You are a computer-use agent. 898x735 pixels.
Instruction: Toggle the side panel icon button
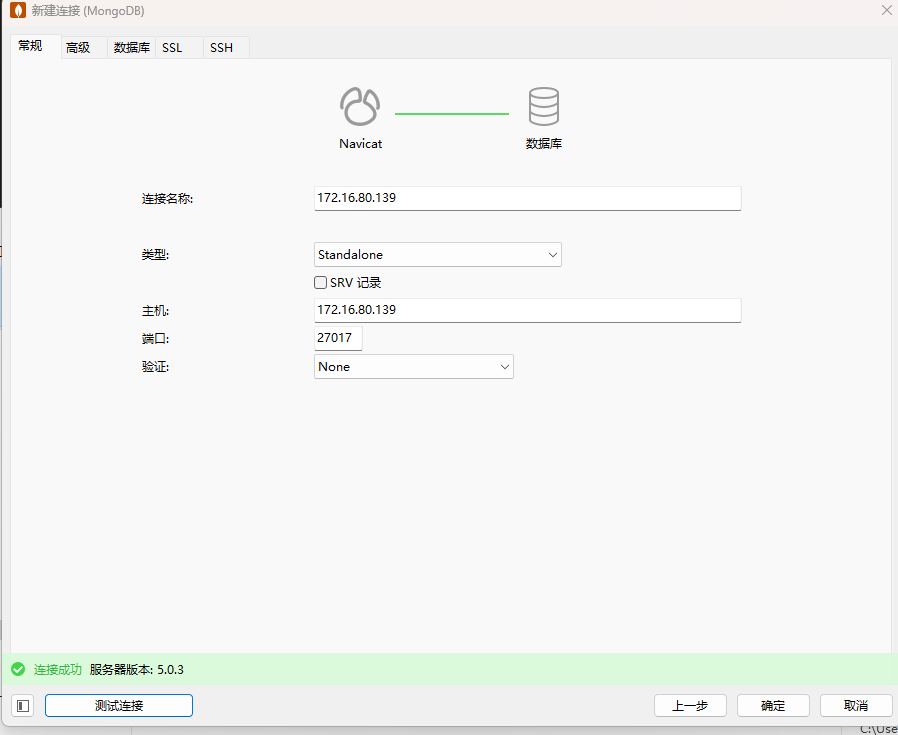(23, 706)
